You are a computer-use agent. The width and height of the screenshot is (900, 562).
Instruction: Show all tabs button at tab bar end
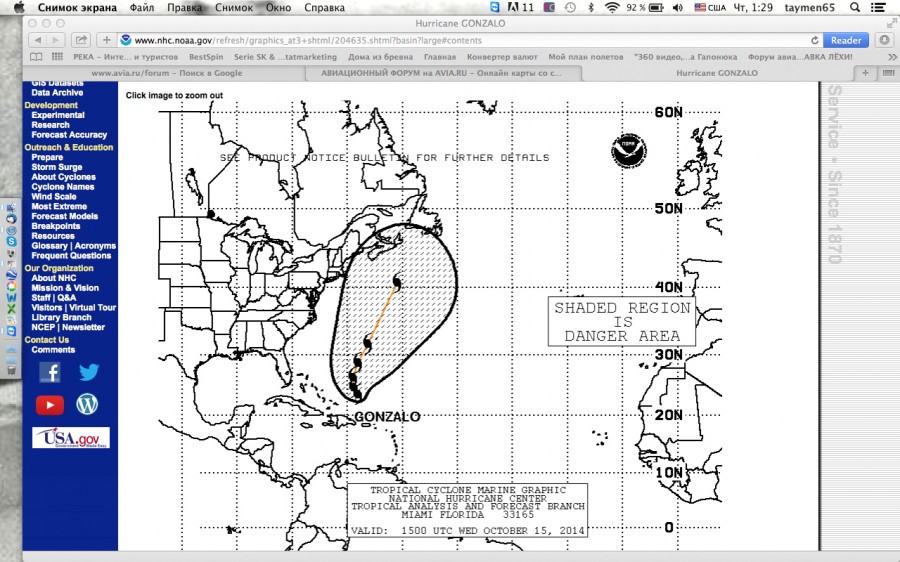click(x=888, y=73)
